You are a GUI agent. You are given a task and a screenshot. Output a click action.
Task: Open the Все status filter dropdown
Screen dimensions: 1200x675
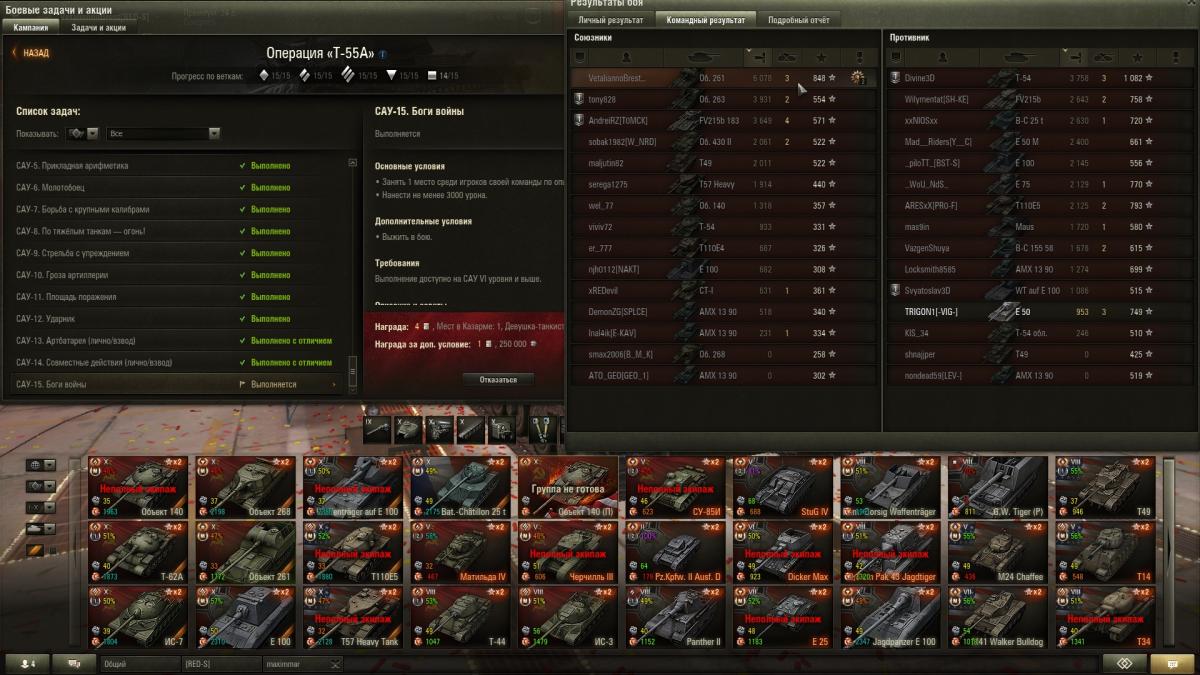click(164, 133)
